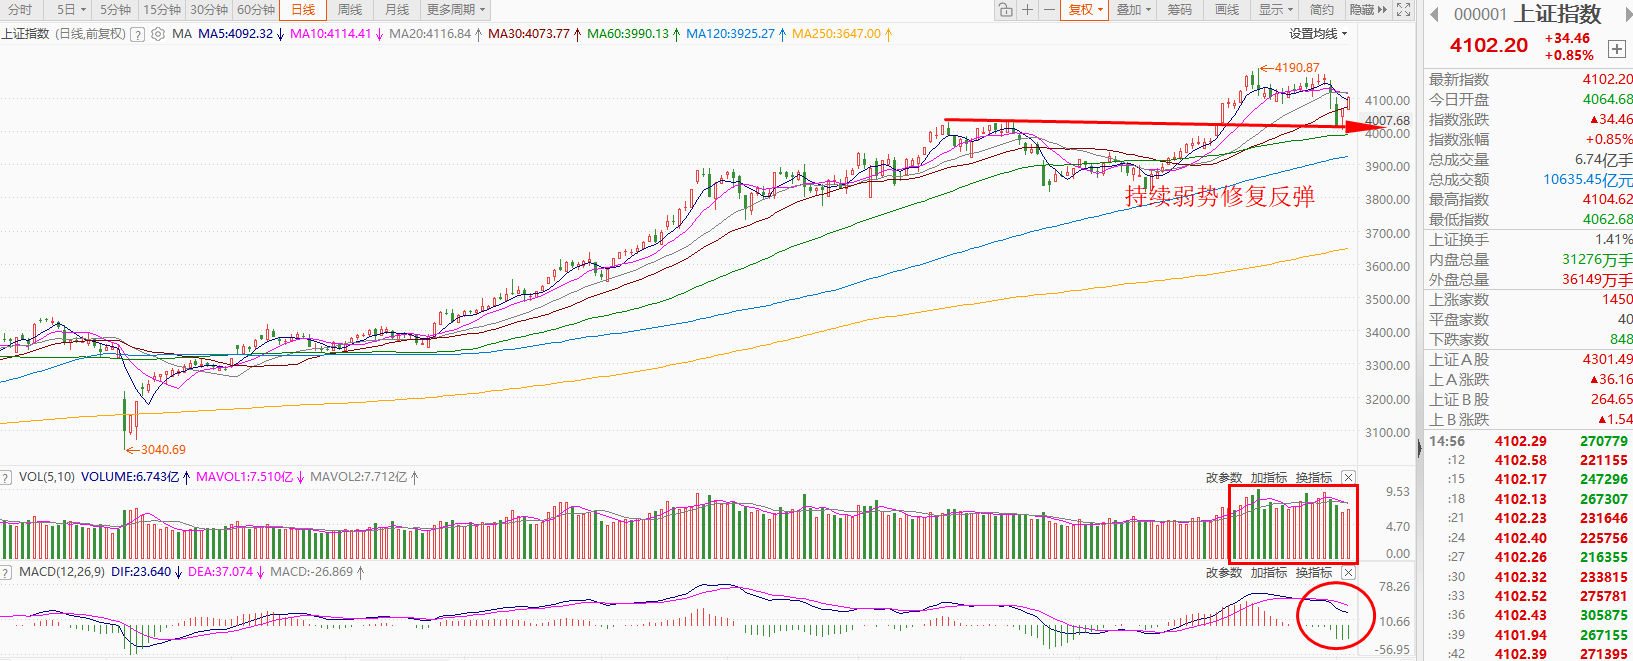Open the 设置均线 dropdown
1633x661 pixels.
1317,34
